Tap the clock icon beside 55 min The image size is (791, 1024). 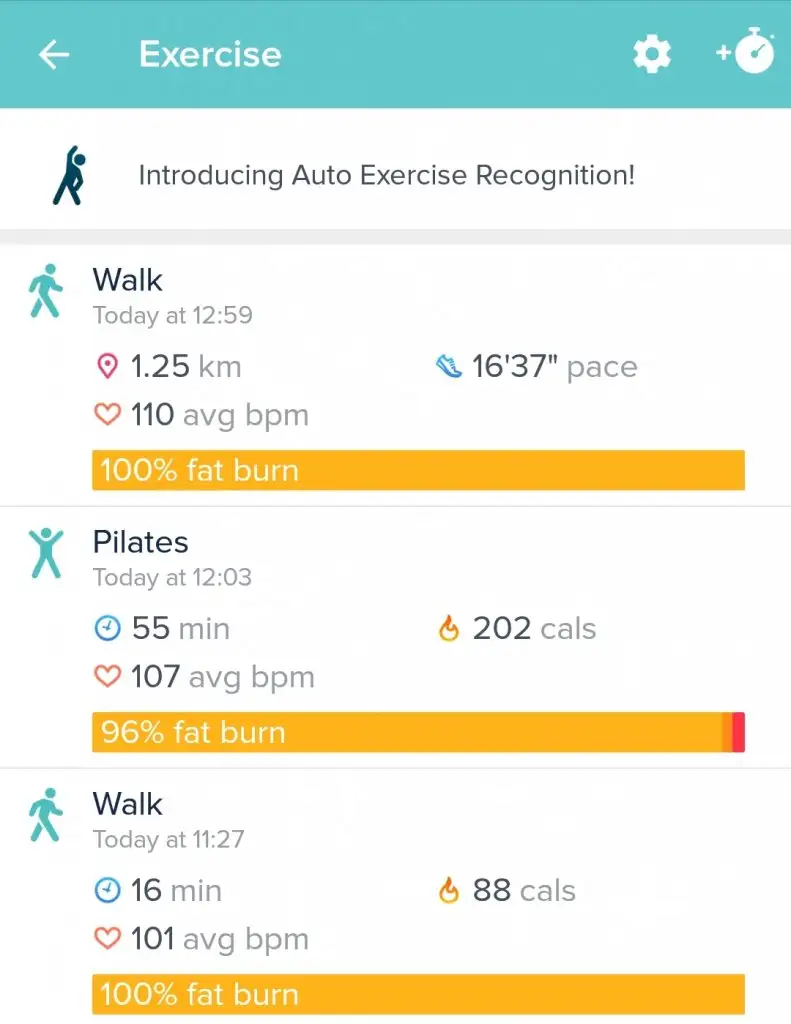107,629
